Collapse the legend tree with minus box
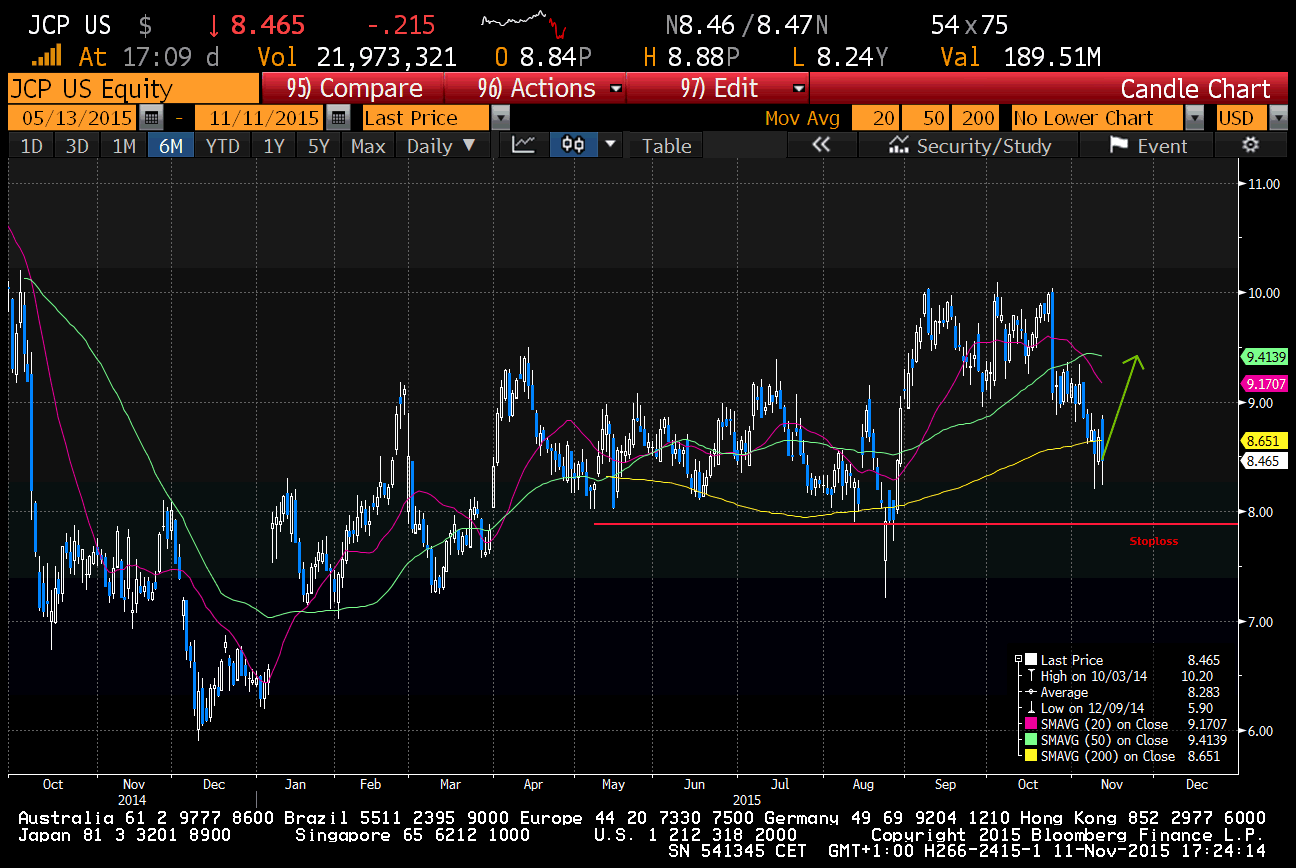Screen dimensions: 1296x868 (1019, 660)
